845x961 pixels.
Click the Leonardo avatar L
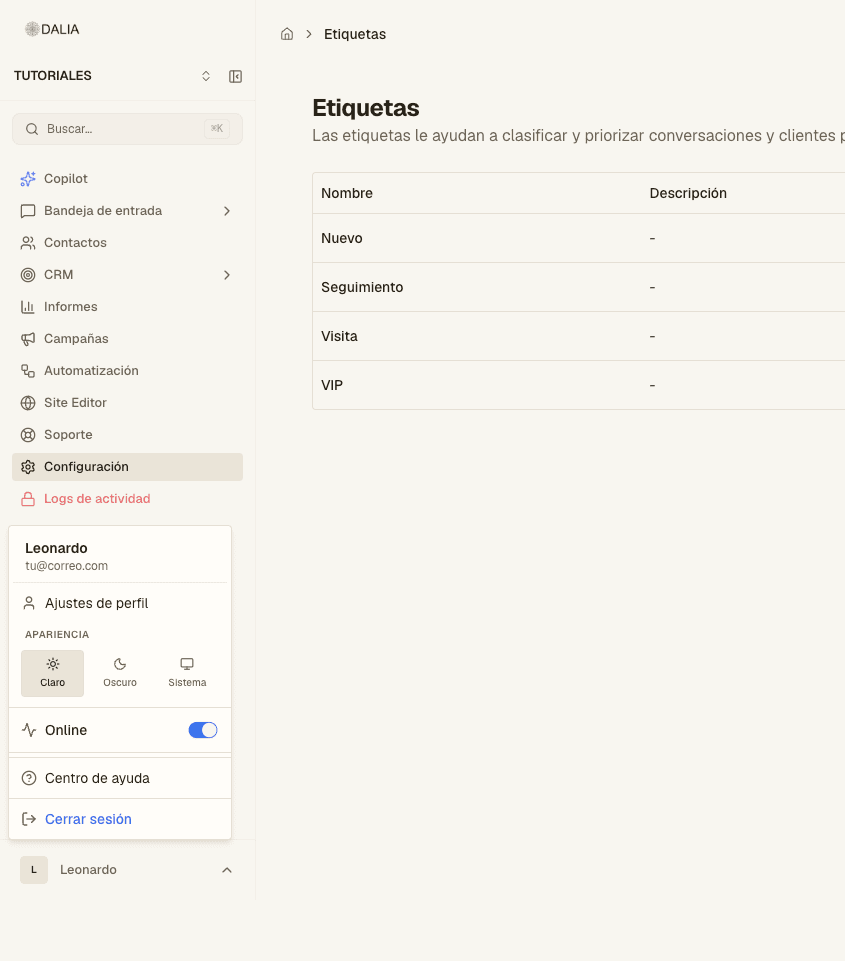[x=34, y=870]
